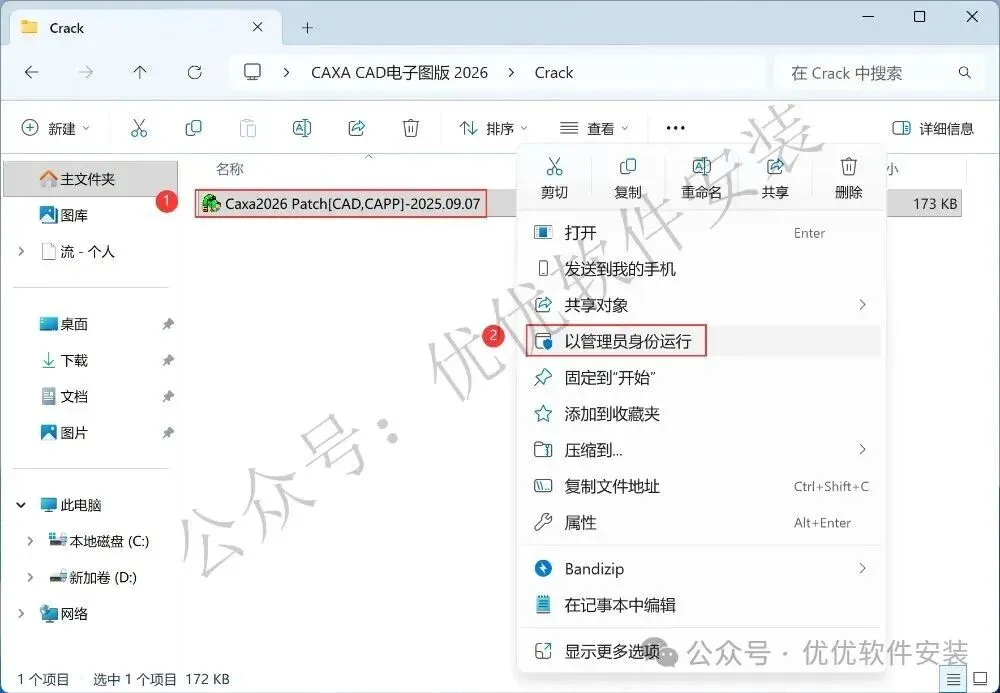Viewport: 1000px width, 693px height.
Task: Click Rename in the context menu header
Action: [701, 178]
